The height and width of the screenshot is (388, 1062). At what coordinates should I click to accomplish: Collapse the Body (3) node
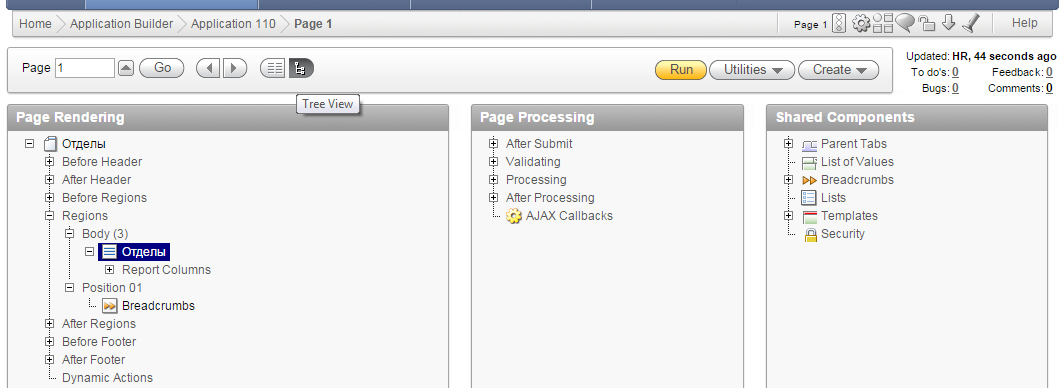69,234
